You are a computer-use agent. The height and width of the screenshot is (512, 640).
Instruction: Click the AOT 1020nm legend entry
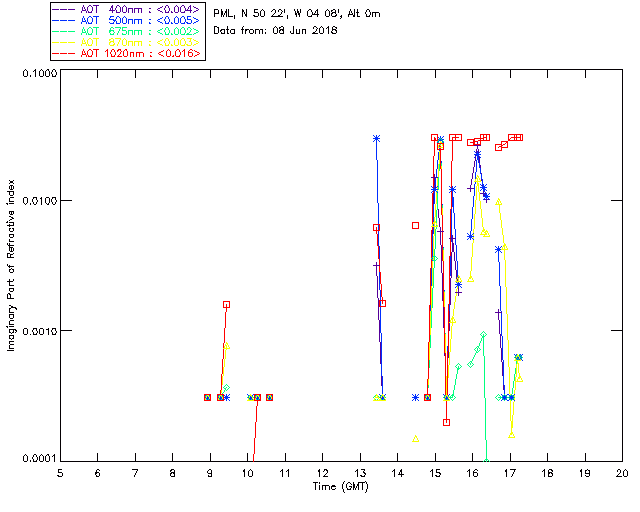[x=127, y=53]
